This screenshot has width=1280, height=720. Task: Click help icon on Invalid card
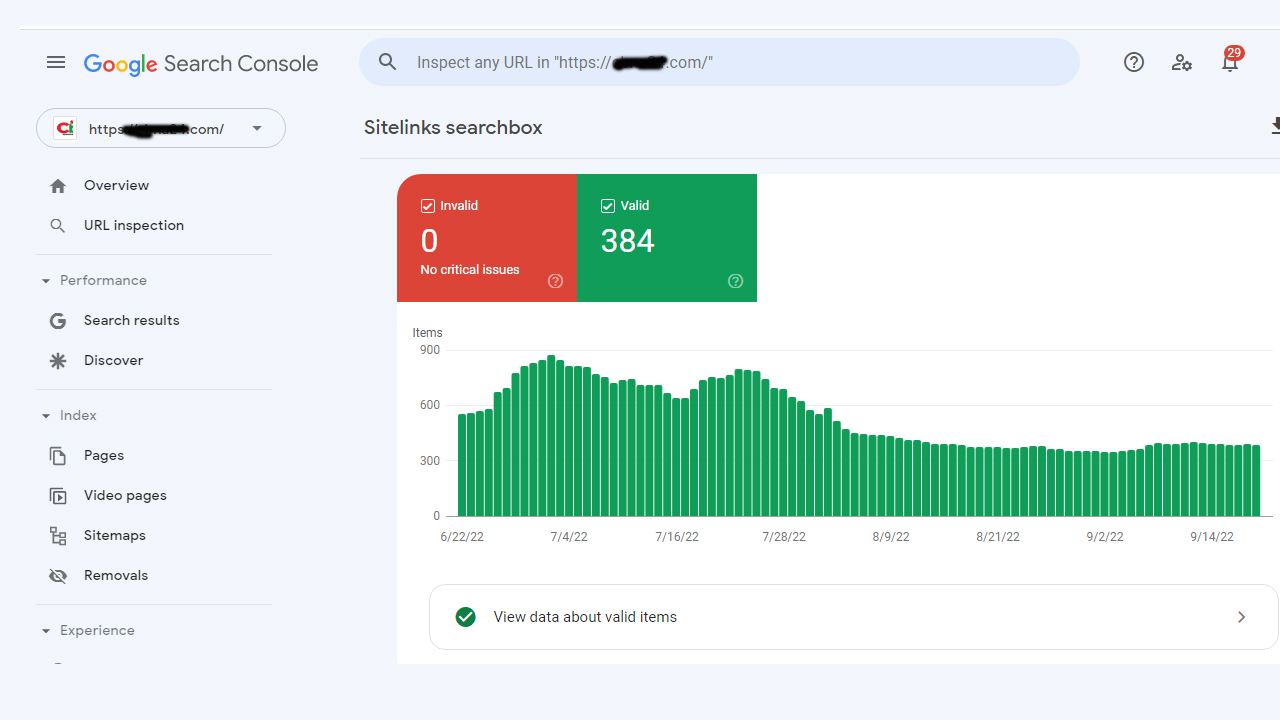[x=556, y=281]
